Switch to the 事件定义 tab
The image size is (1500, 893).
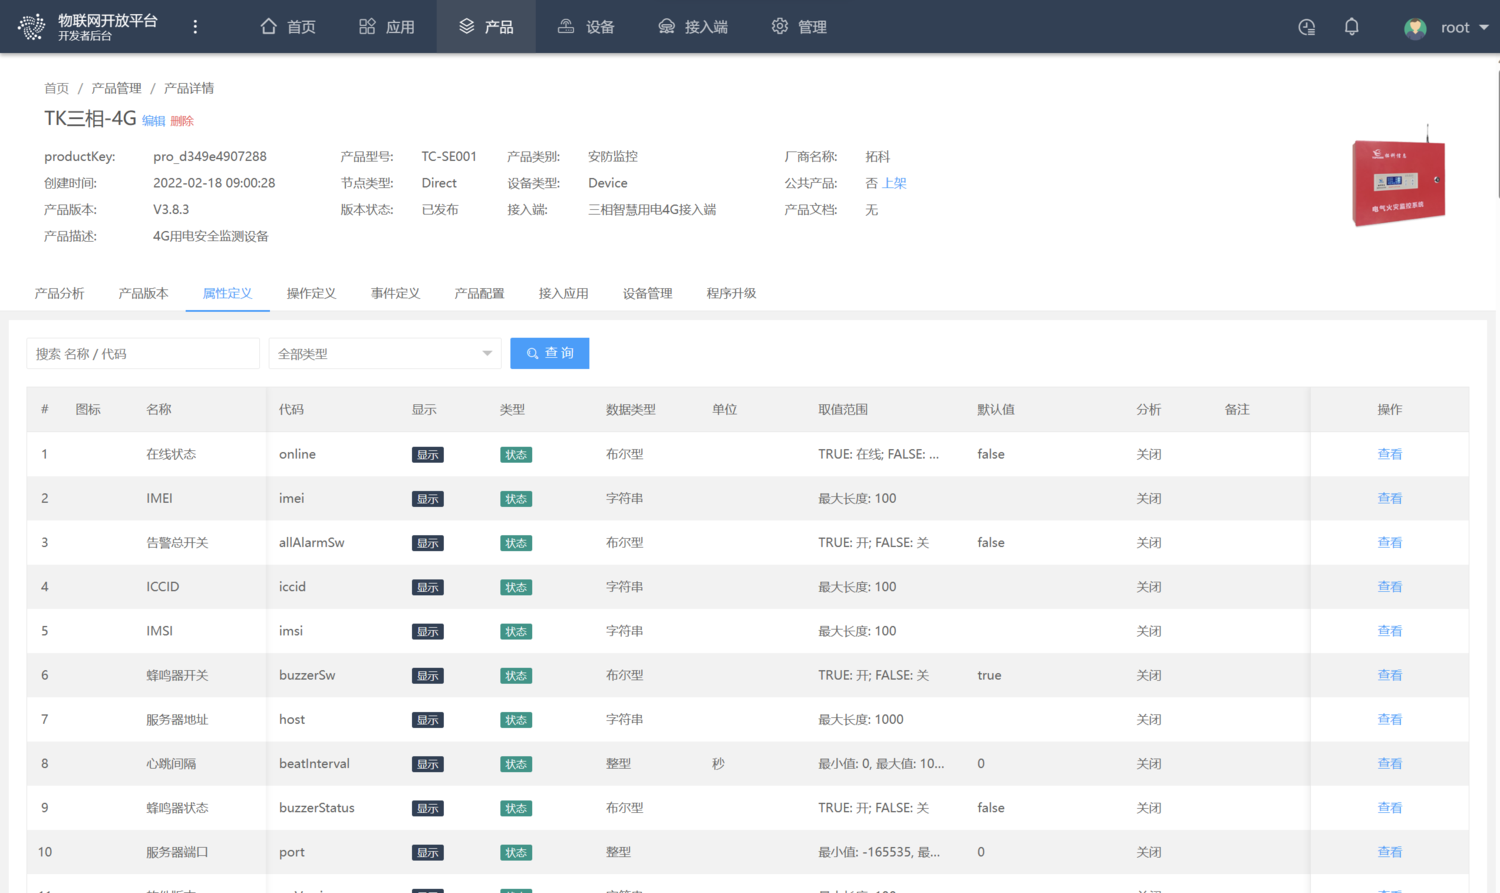395,293
